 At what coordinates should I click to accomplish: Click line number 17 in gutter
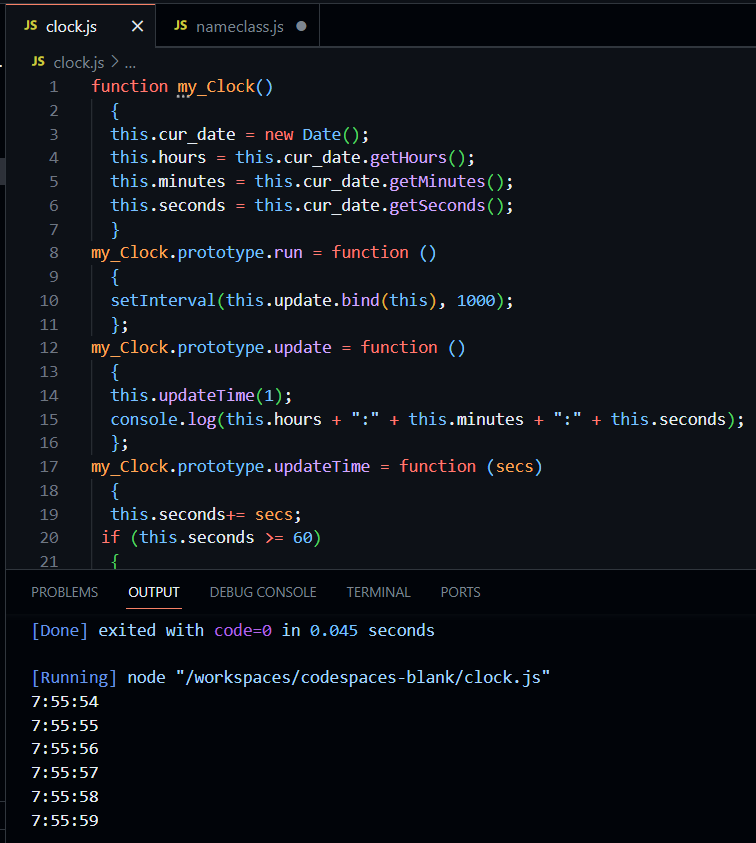click(x=49, y=467)
